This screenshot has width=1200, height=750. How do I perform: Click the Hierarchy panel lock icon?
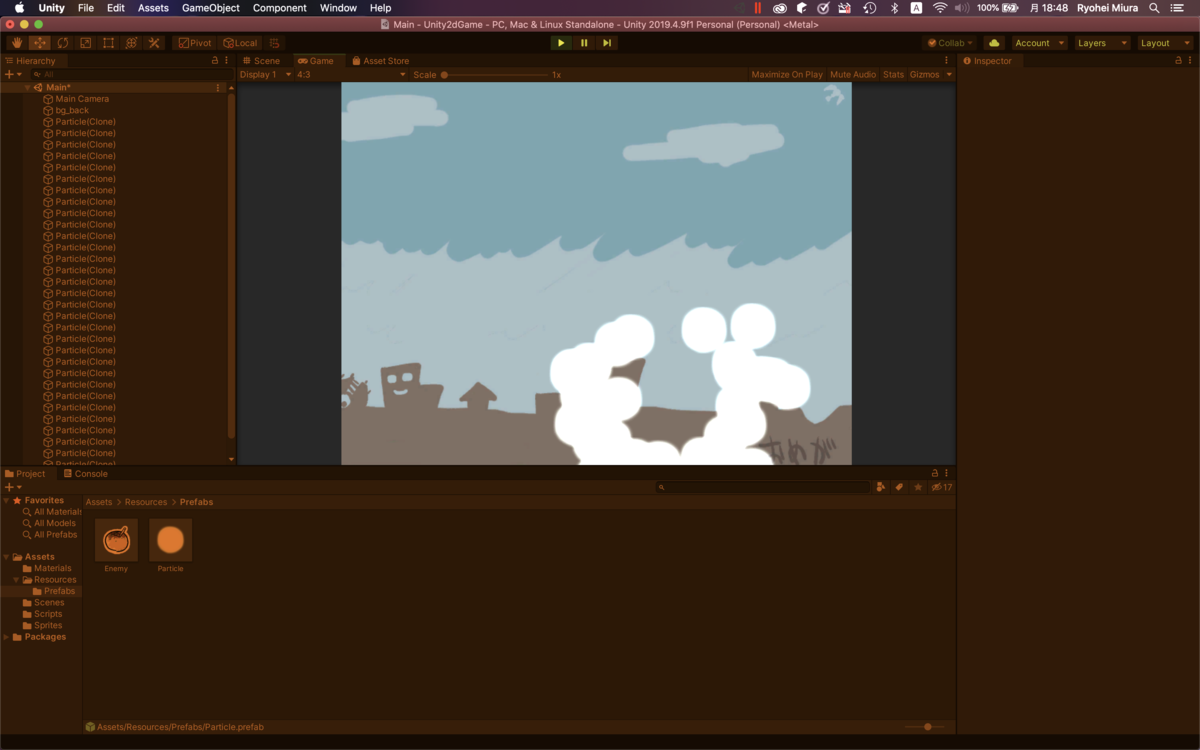[x=215, y=60]
